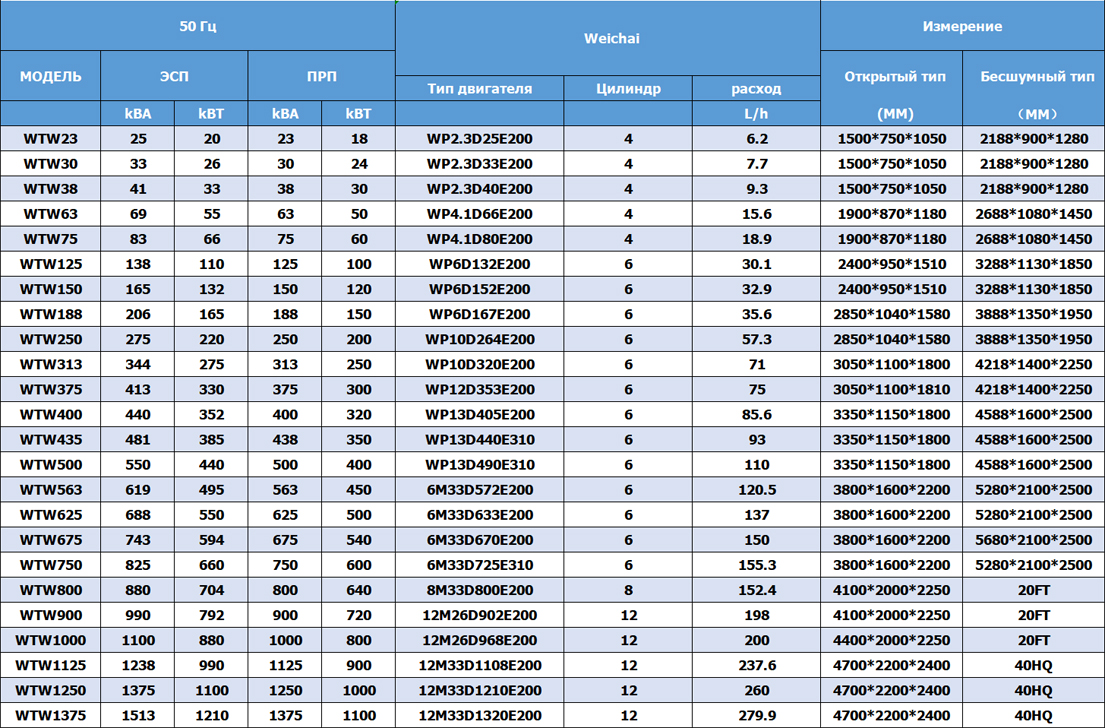Select fuel consumption value "57.3"
Viewport: 1105px width, 728px height.
756,340
